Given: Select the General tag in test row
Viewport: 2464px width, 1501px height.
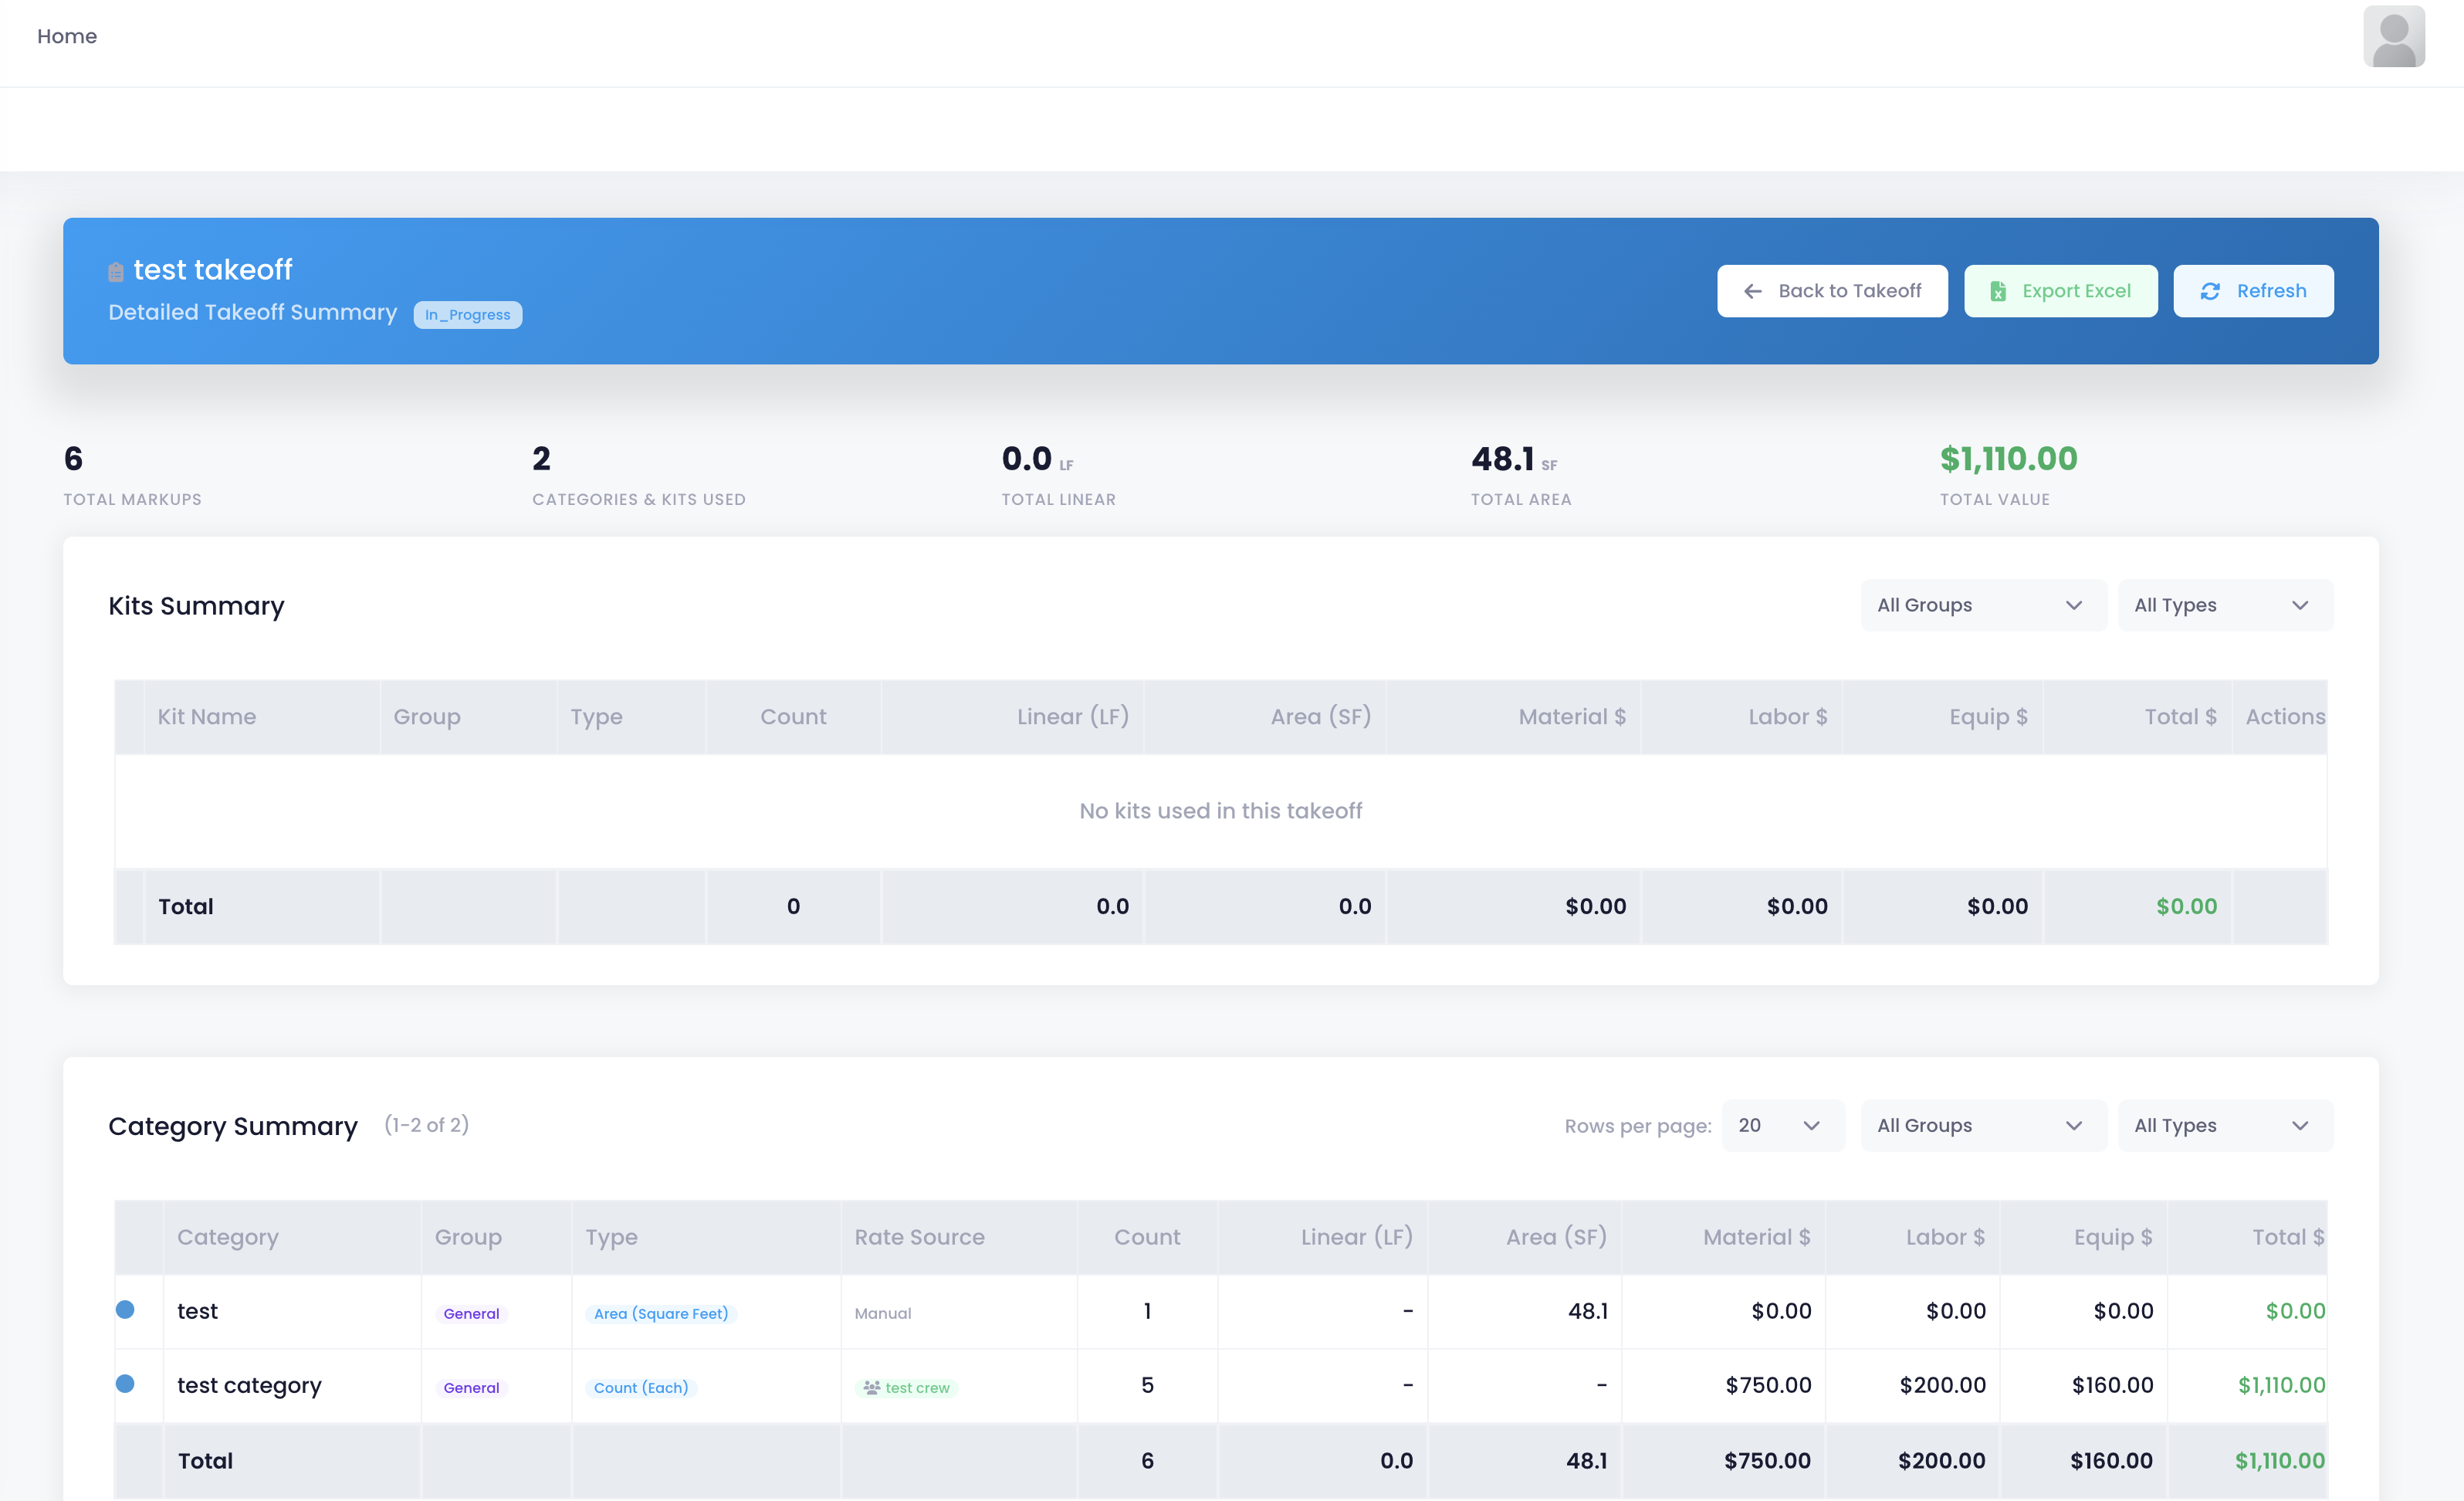Looking at the screenshot, I should 471,1313.
